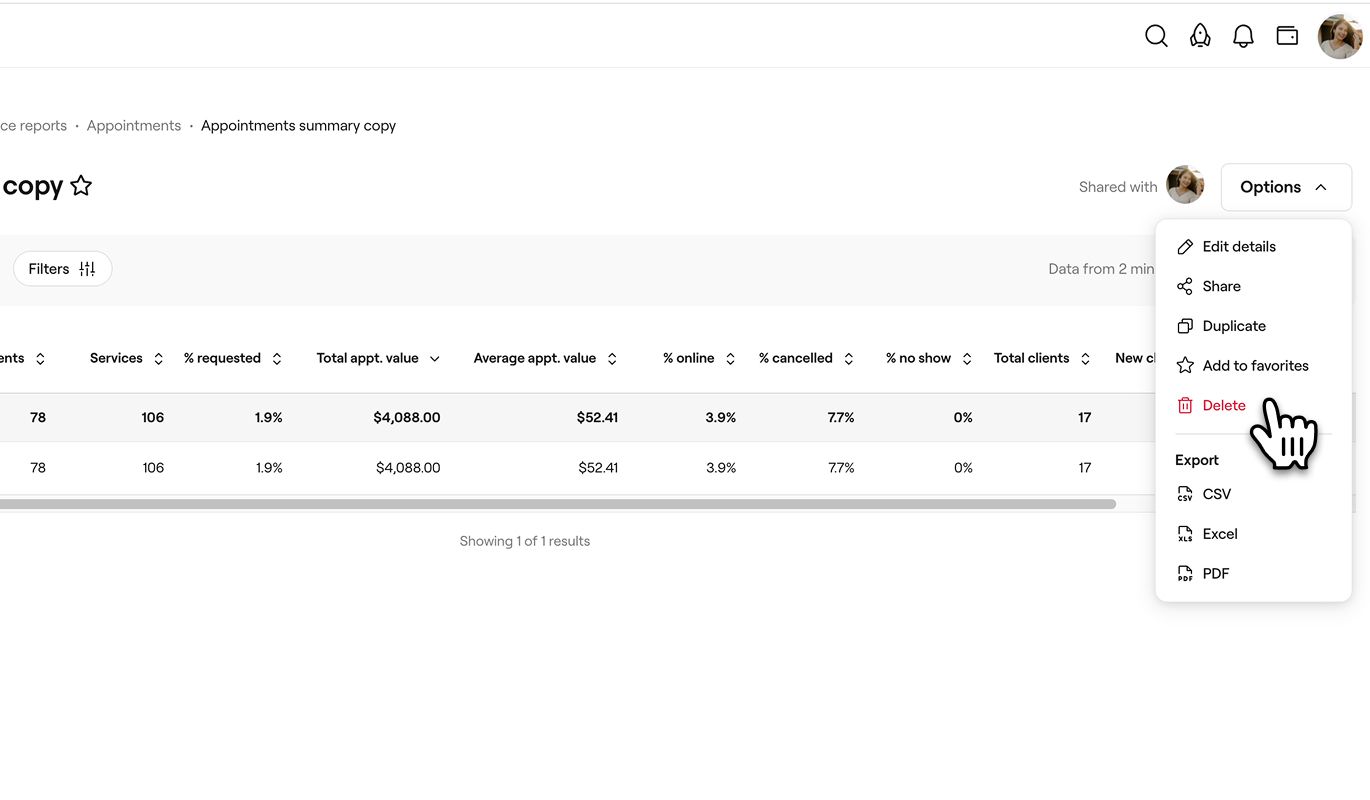Open the Filters button
This screenshot has width=1370, height=800.
click(62, 269)
